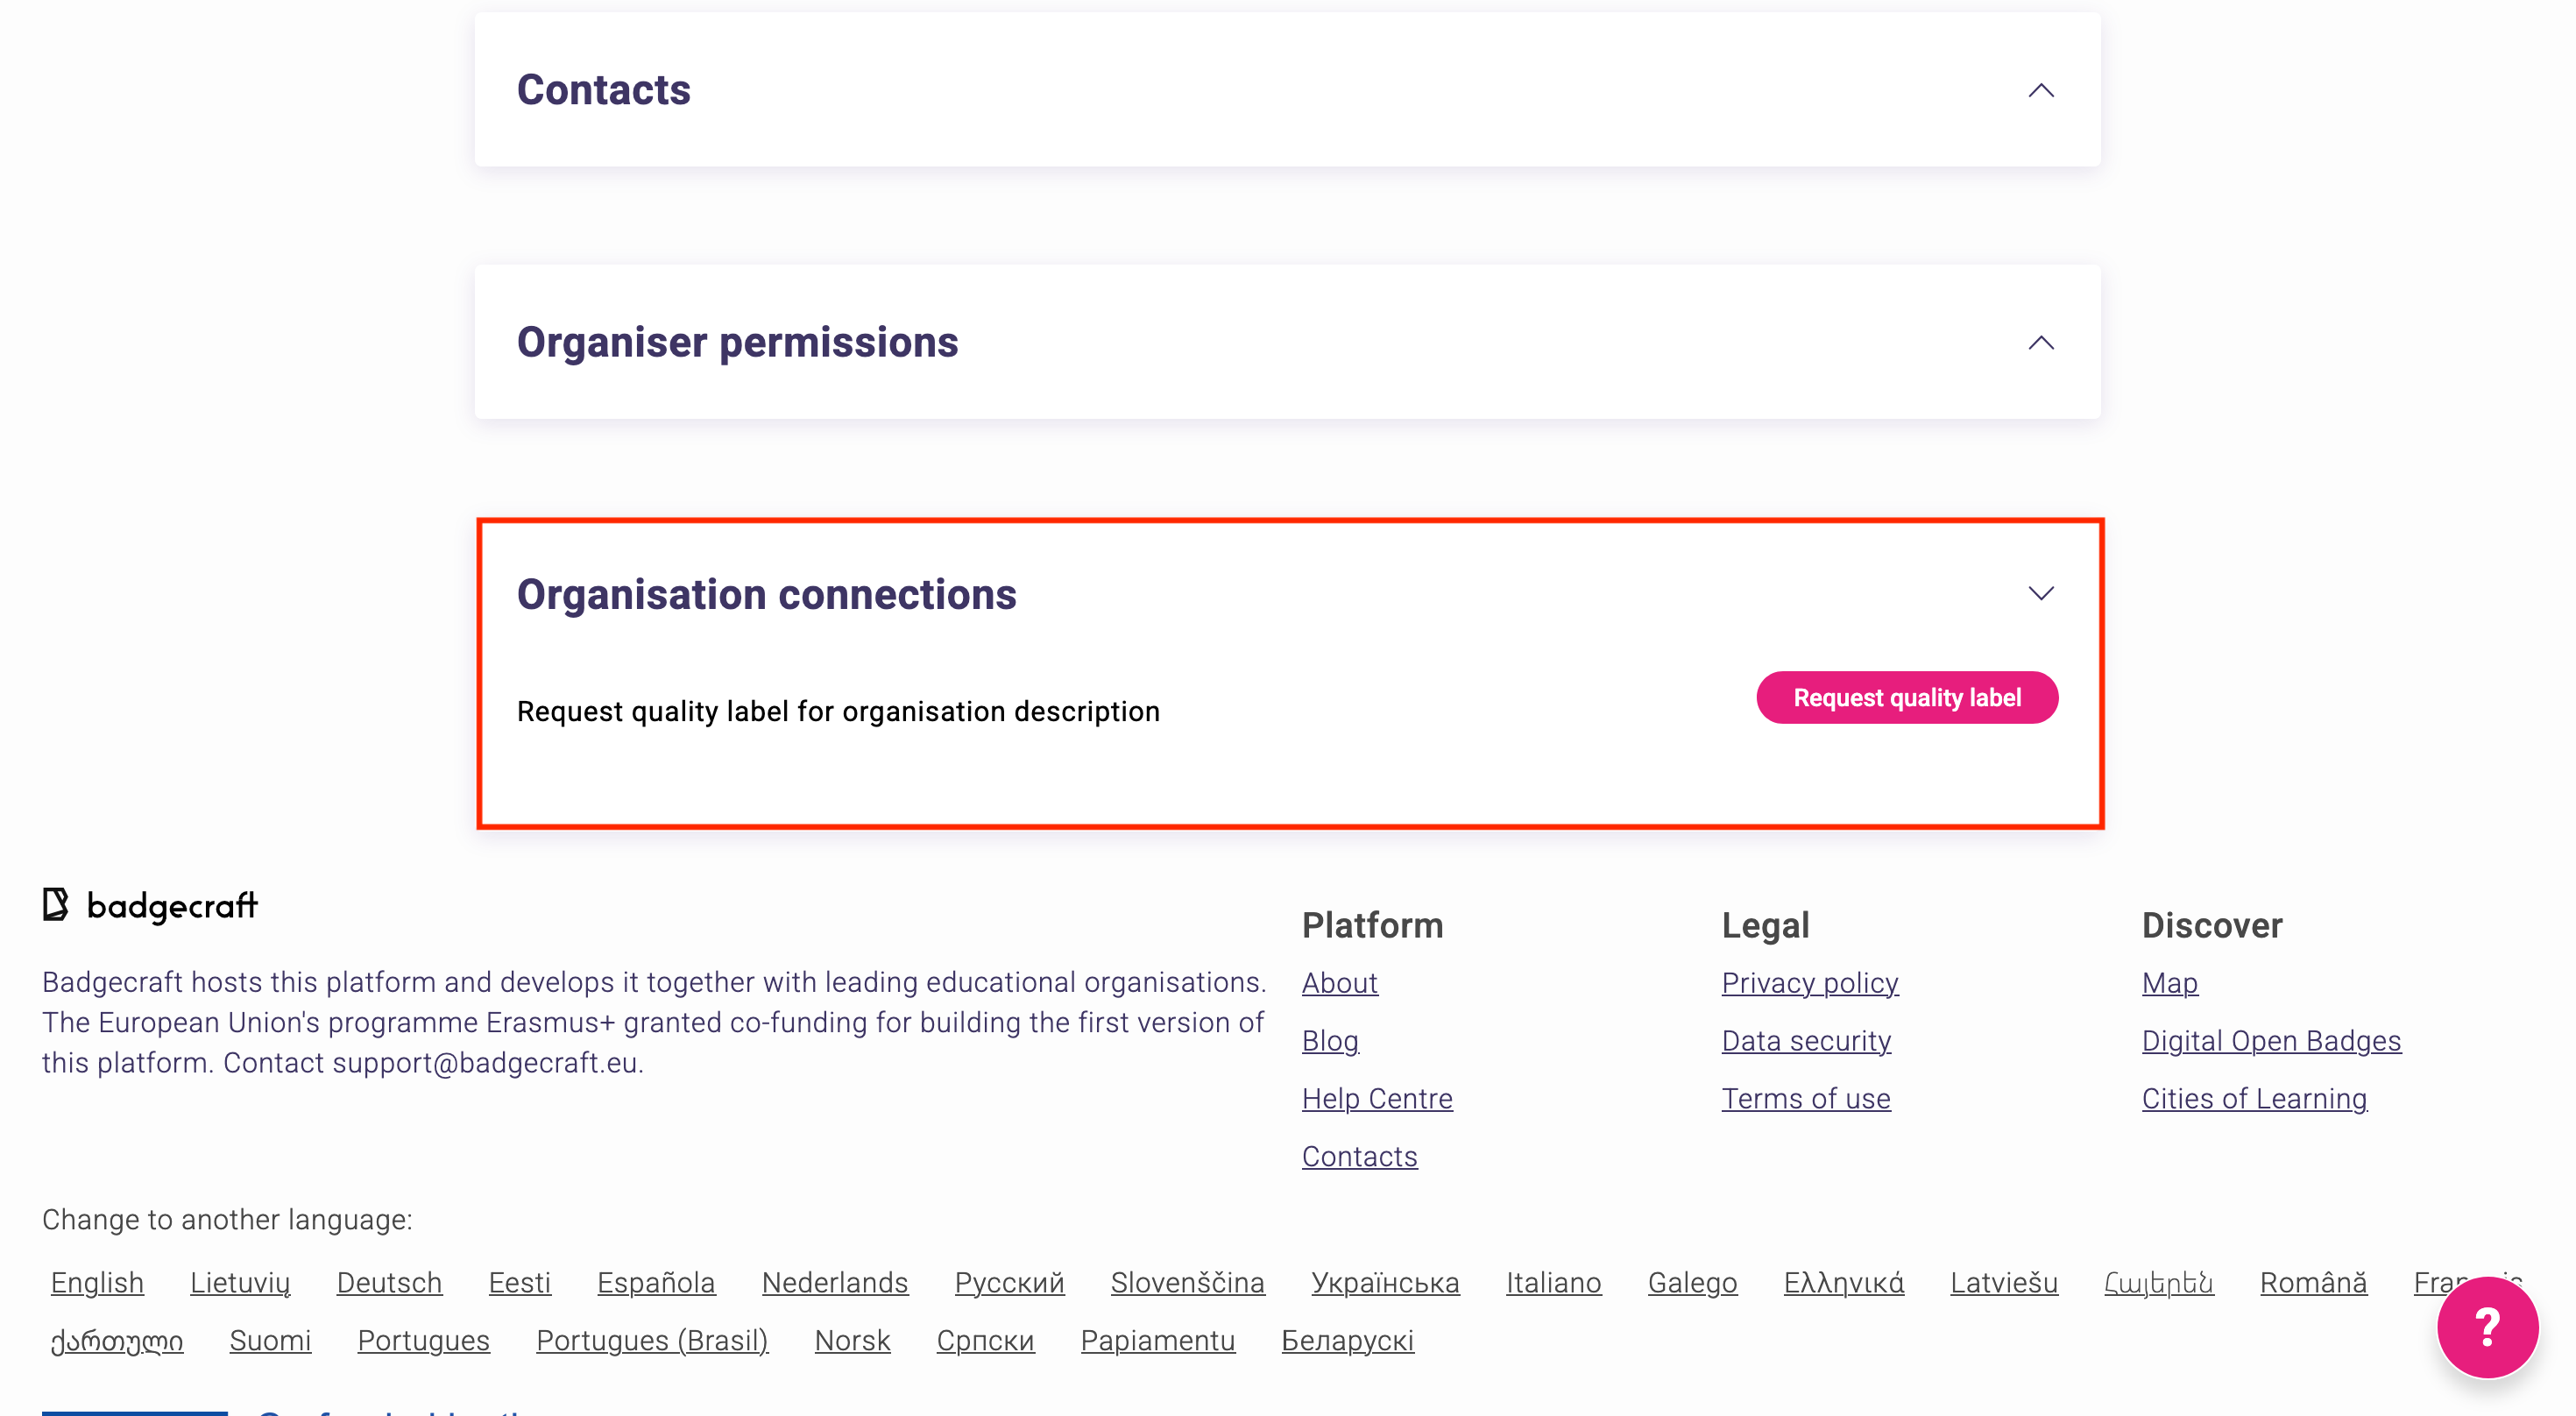Viewport: 2576px width, 1416px height.
Task: Open the pink help question-mark button
Action: (x=2486, y=1327)
